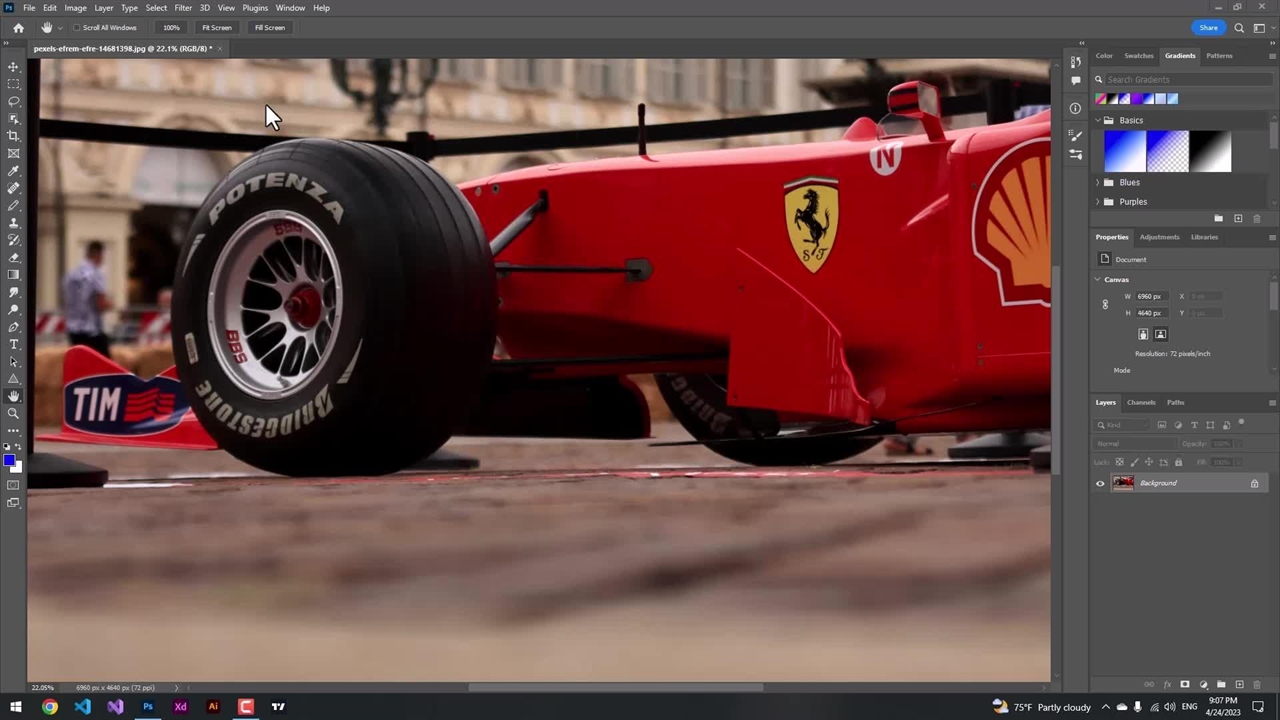Toggle the Background layer lock icon
Viewport: 1280px width, 720px height.
(x=1254, y=484)
